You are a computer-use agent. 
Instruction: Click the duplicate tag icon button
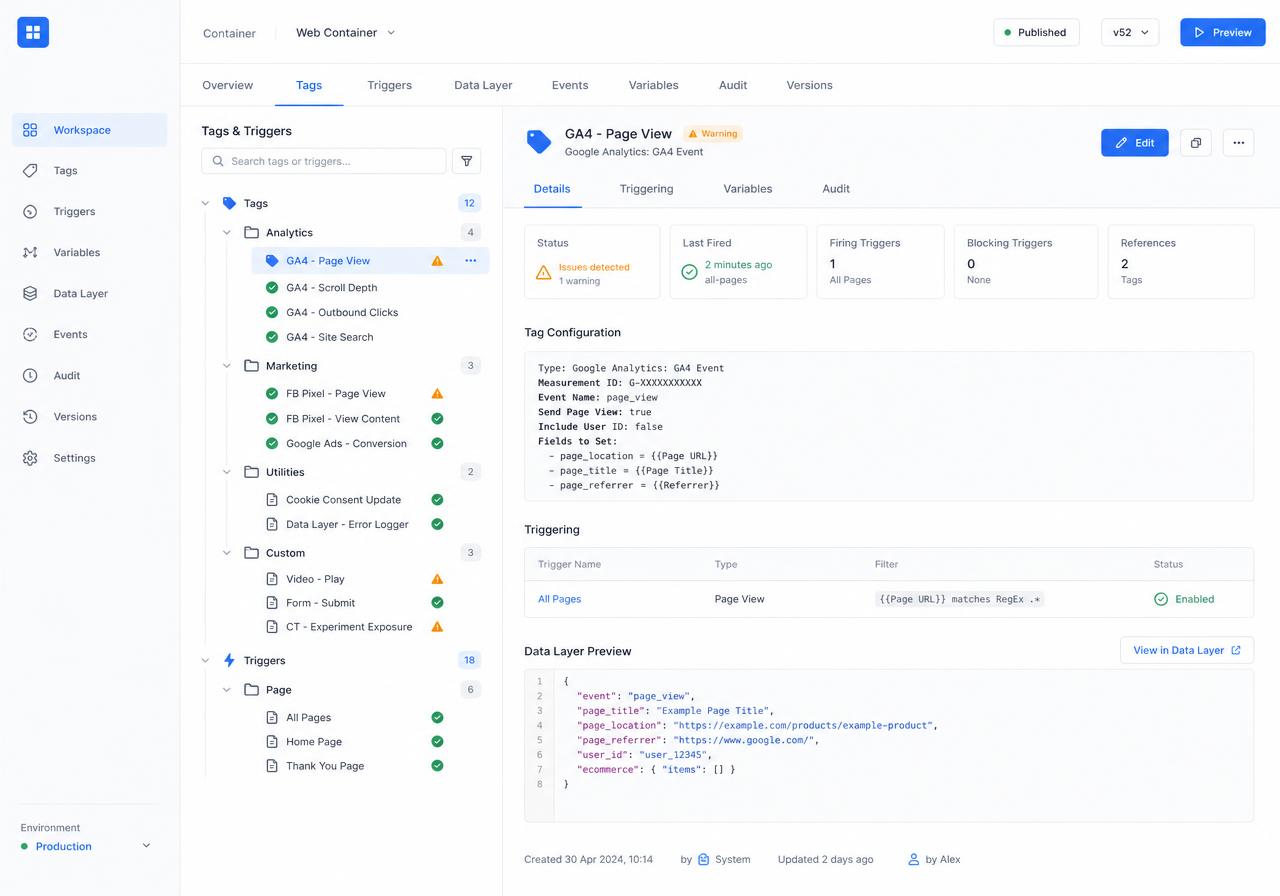(1196, 143)
